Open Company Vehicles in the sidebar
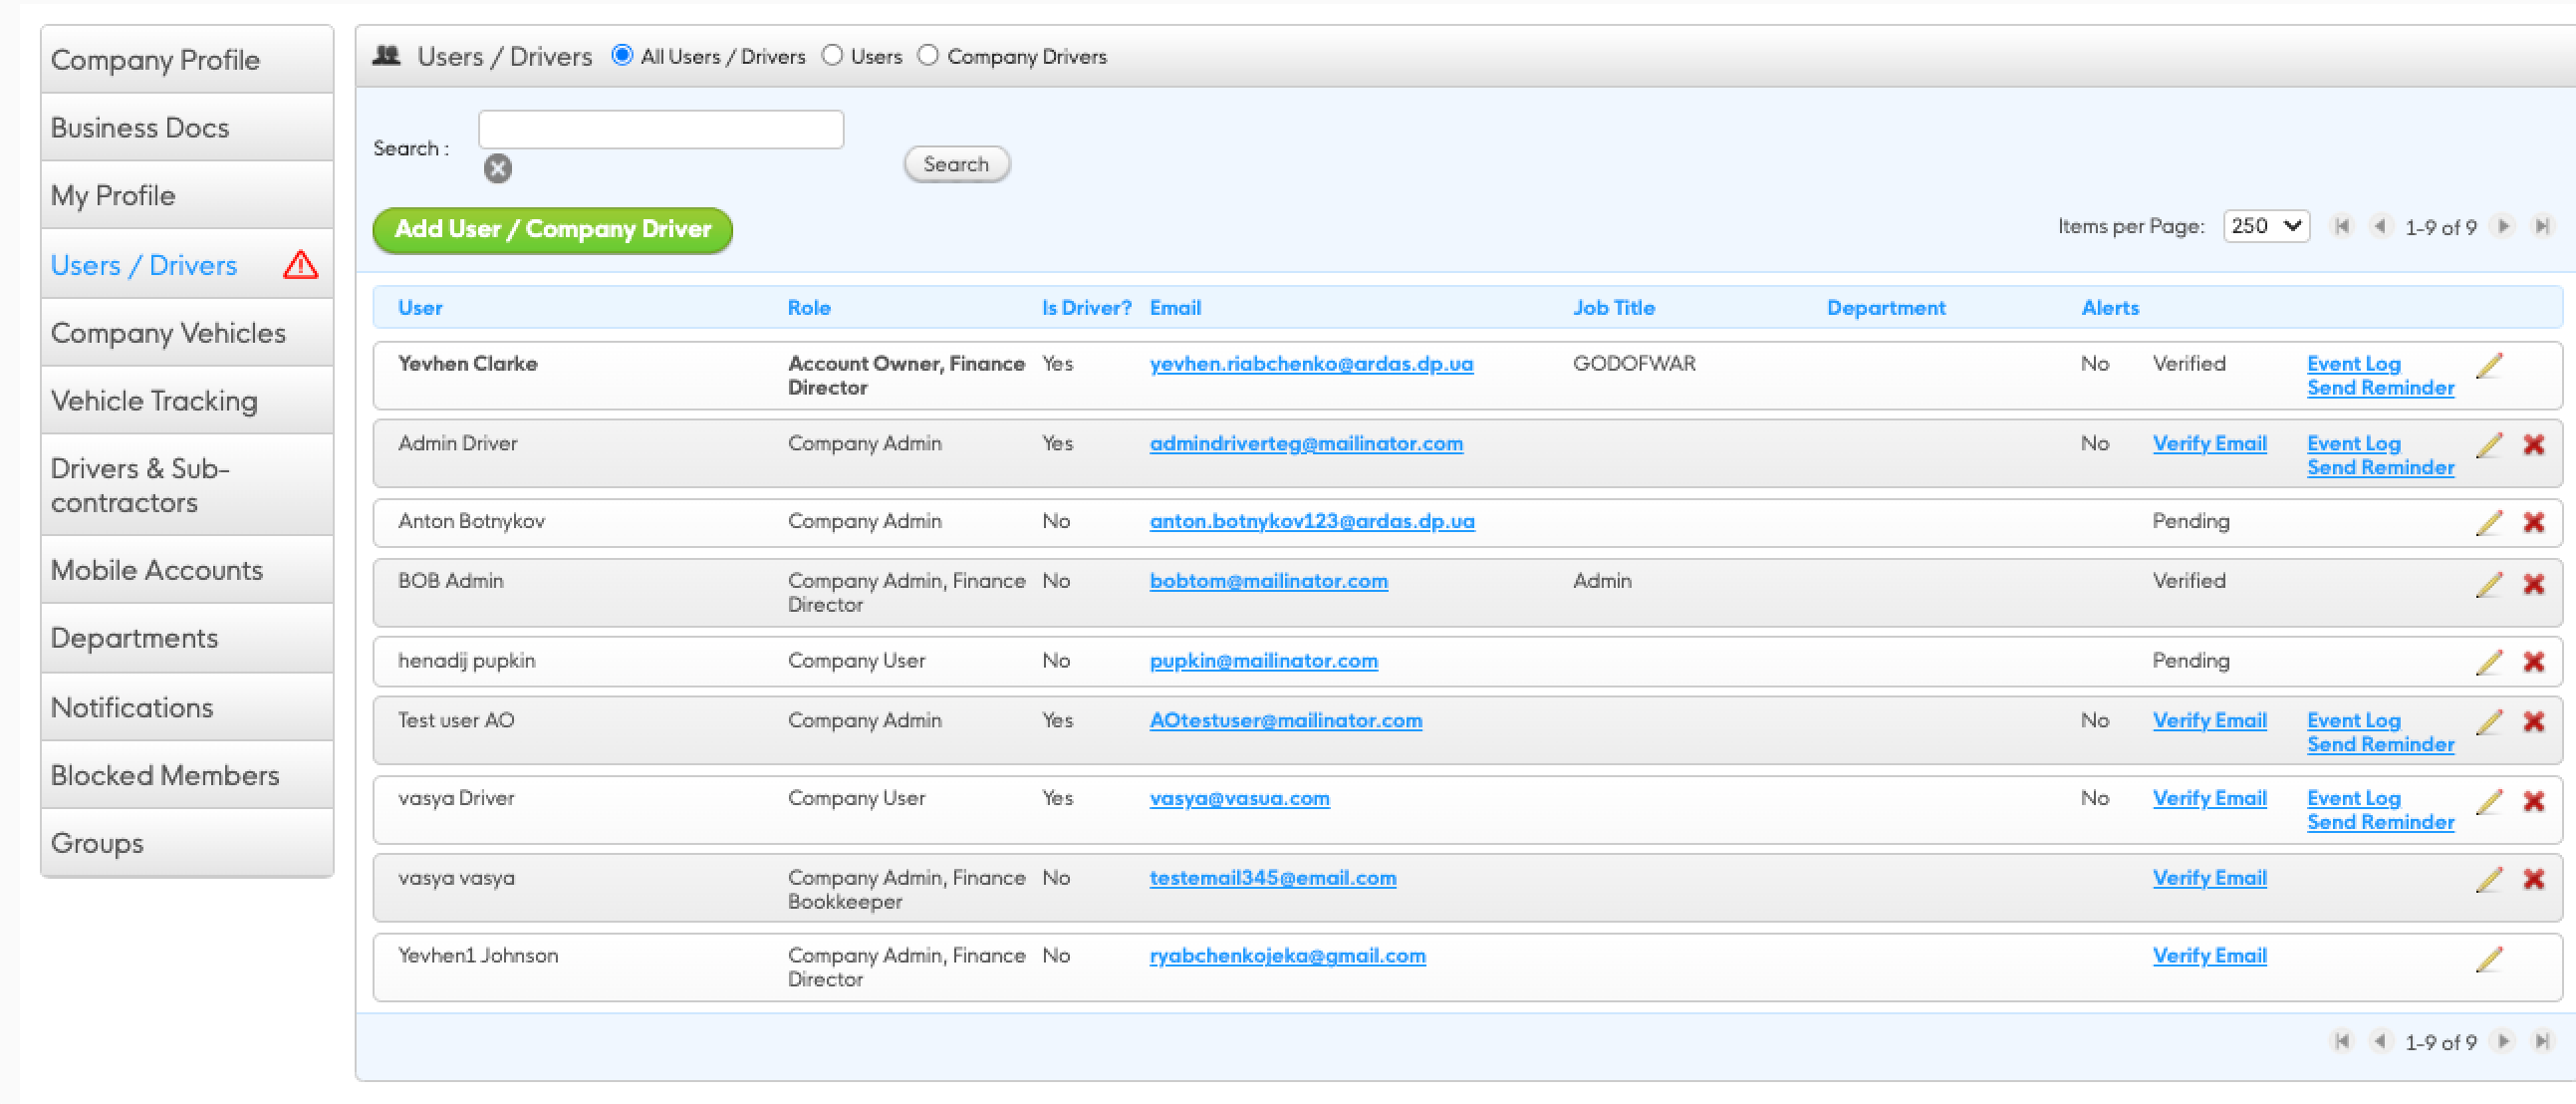Image resolution: width=2576 pixels, height=1104 pixels. pyautogui.click(x=168, y=333)
